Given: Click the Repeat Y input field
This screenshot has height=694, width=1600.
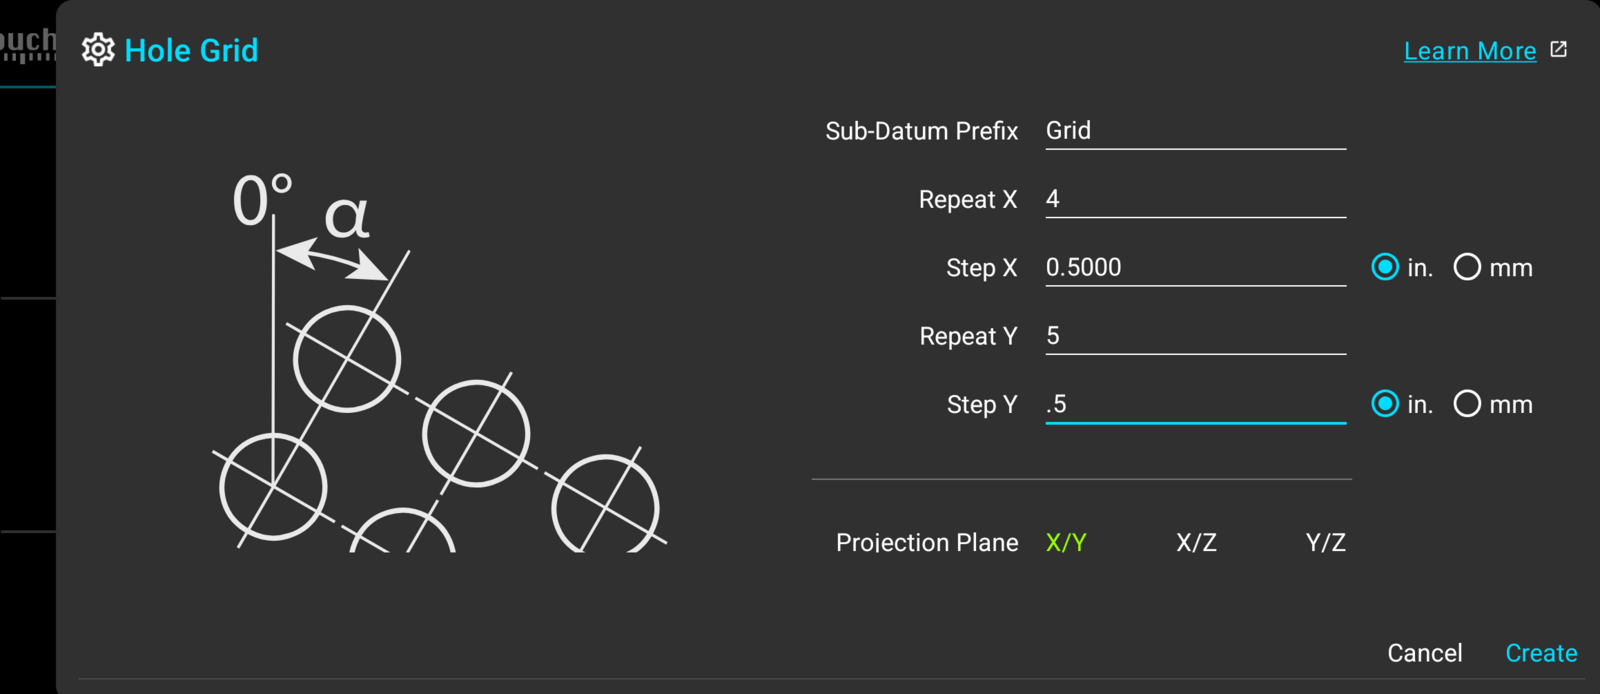Looking at the screenshot, I should click(1196, 336).
